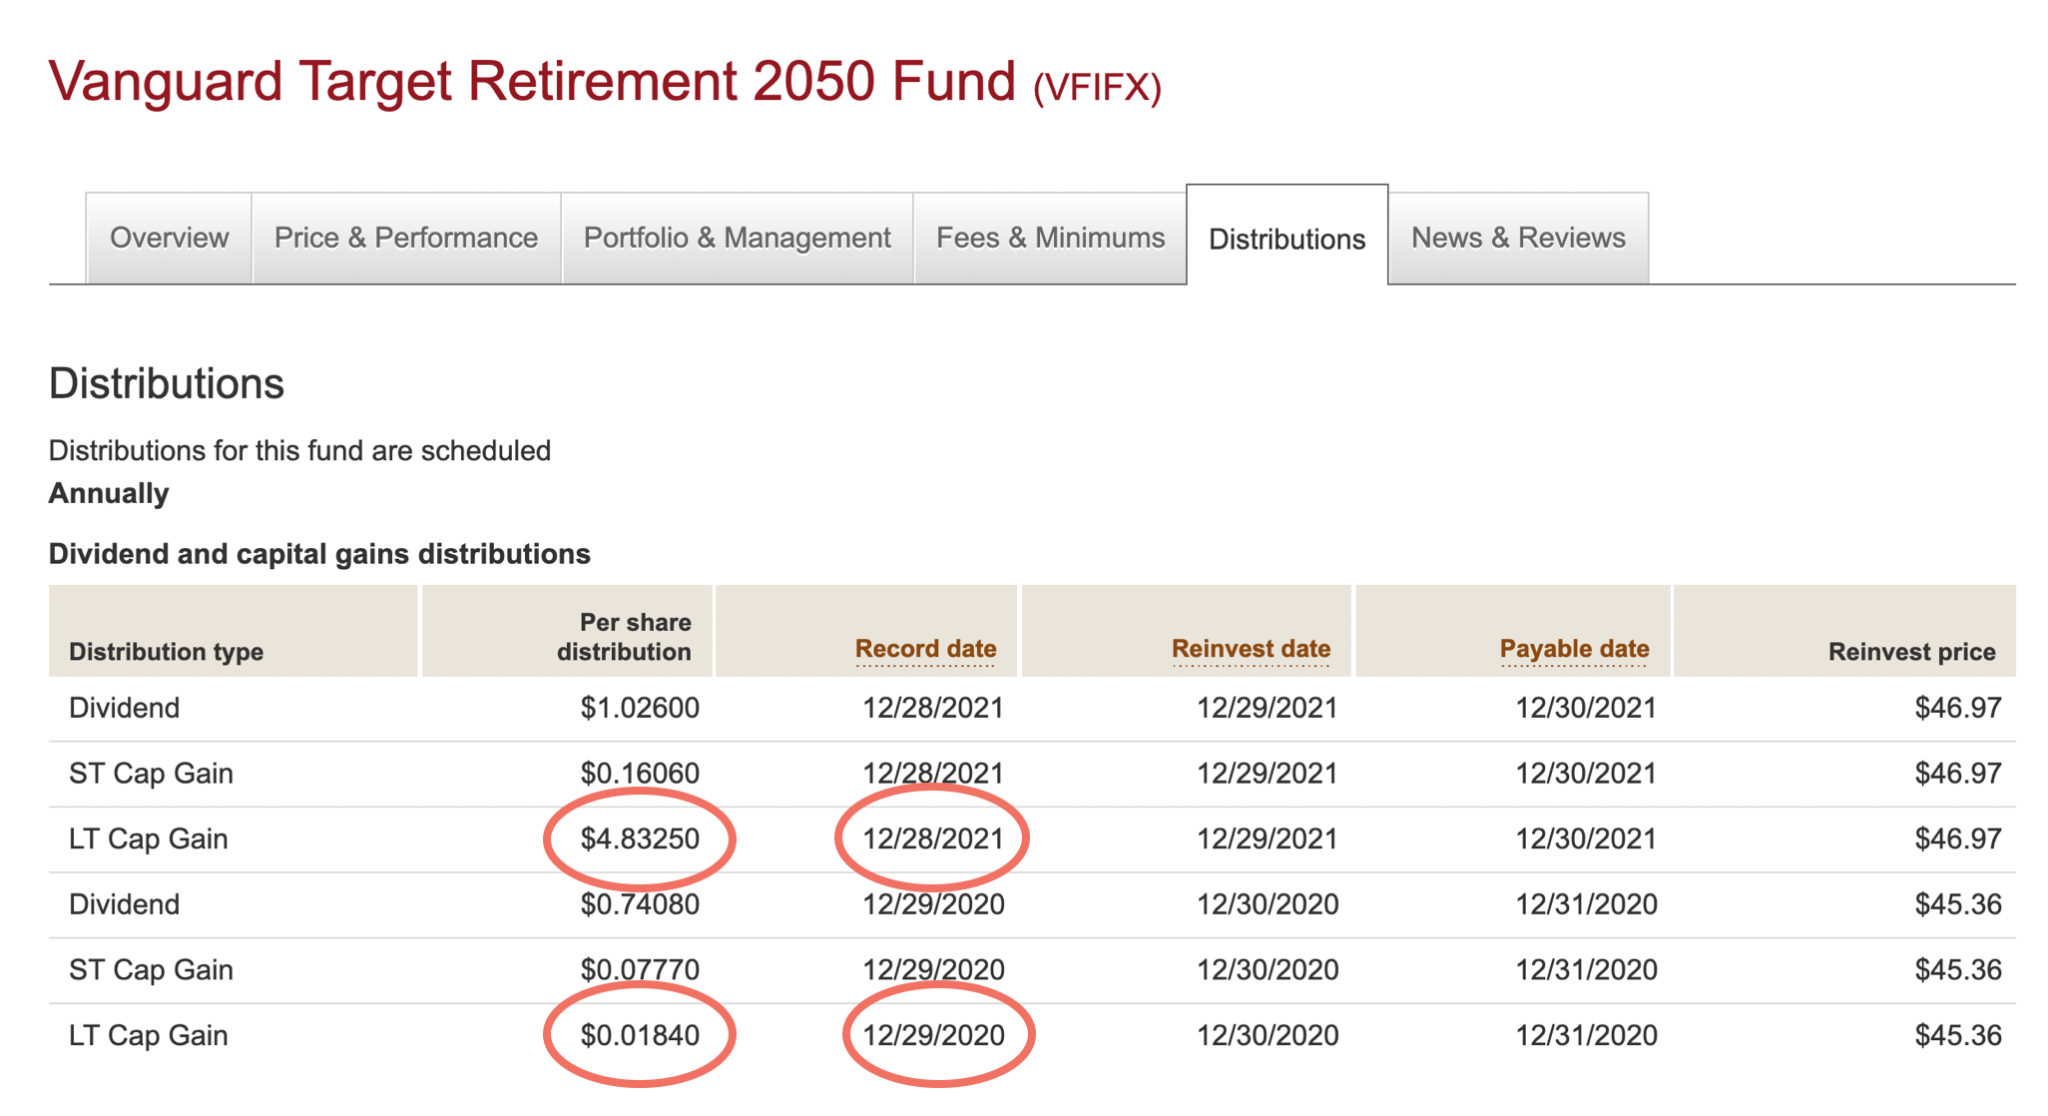2048x1116 pixels.
Task: Click the Vanguard Target Retirement 2050 Fund title
Action: point(532,81)
